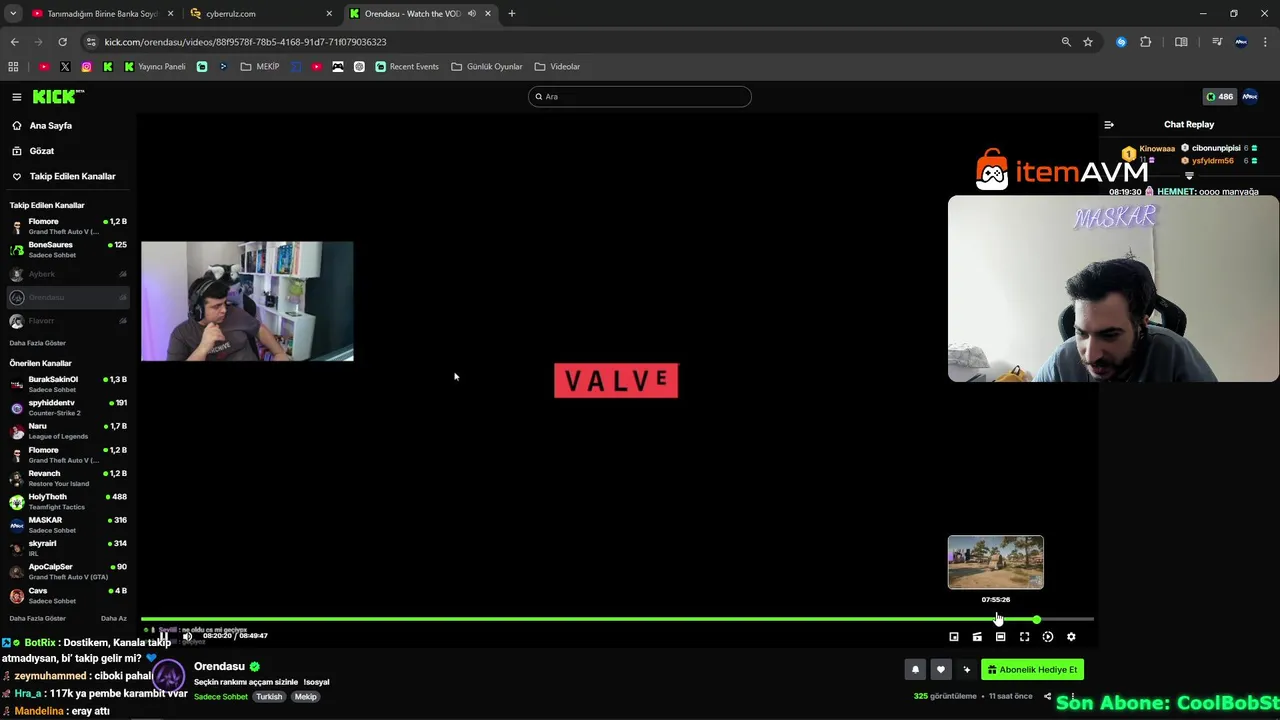Click the notification bell for Orendasu
The height and width of the screenshot is (720, 1280).
[915, 670]
